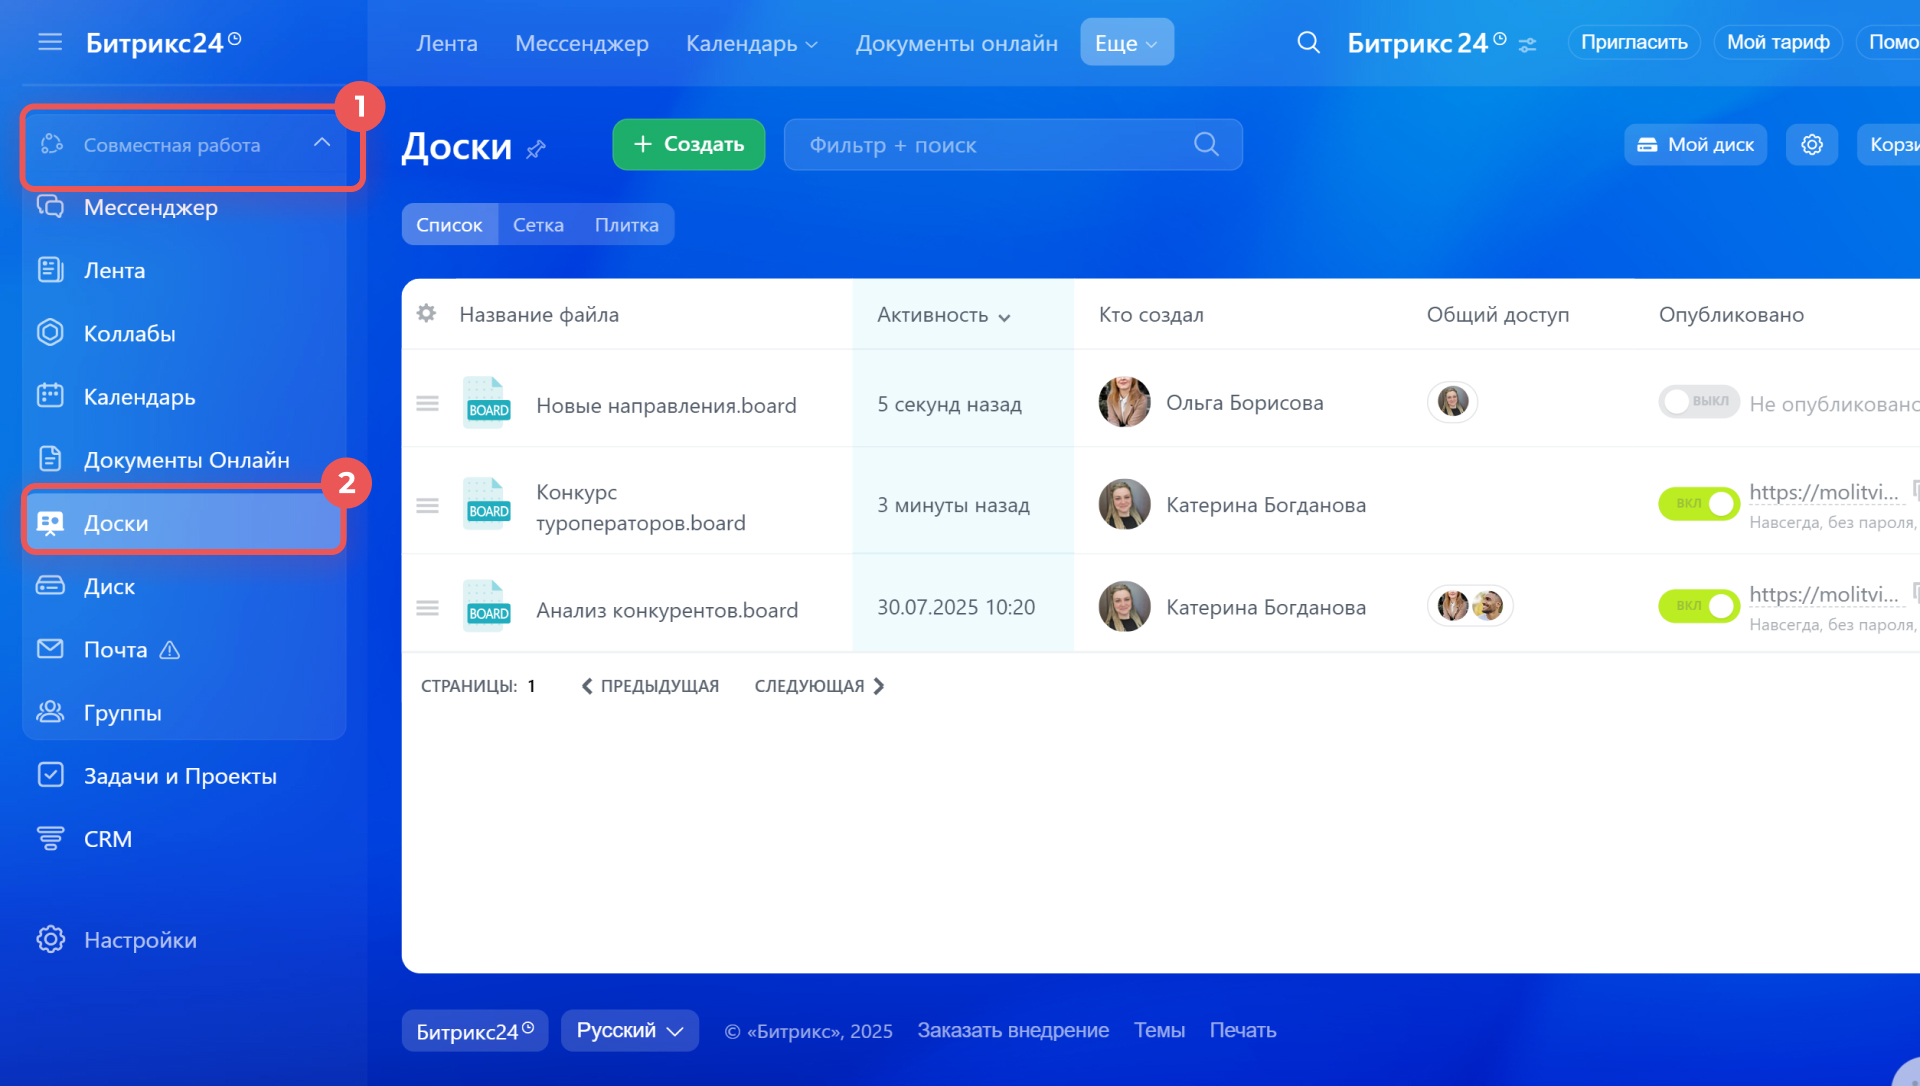
Task: Turn off publishing for Анализ конкурентов board
Action: 1698,606
